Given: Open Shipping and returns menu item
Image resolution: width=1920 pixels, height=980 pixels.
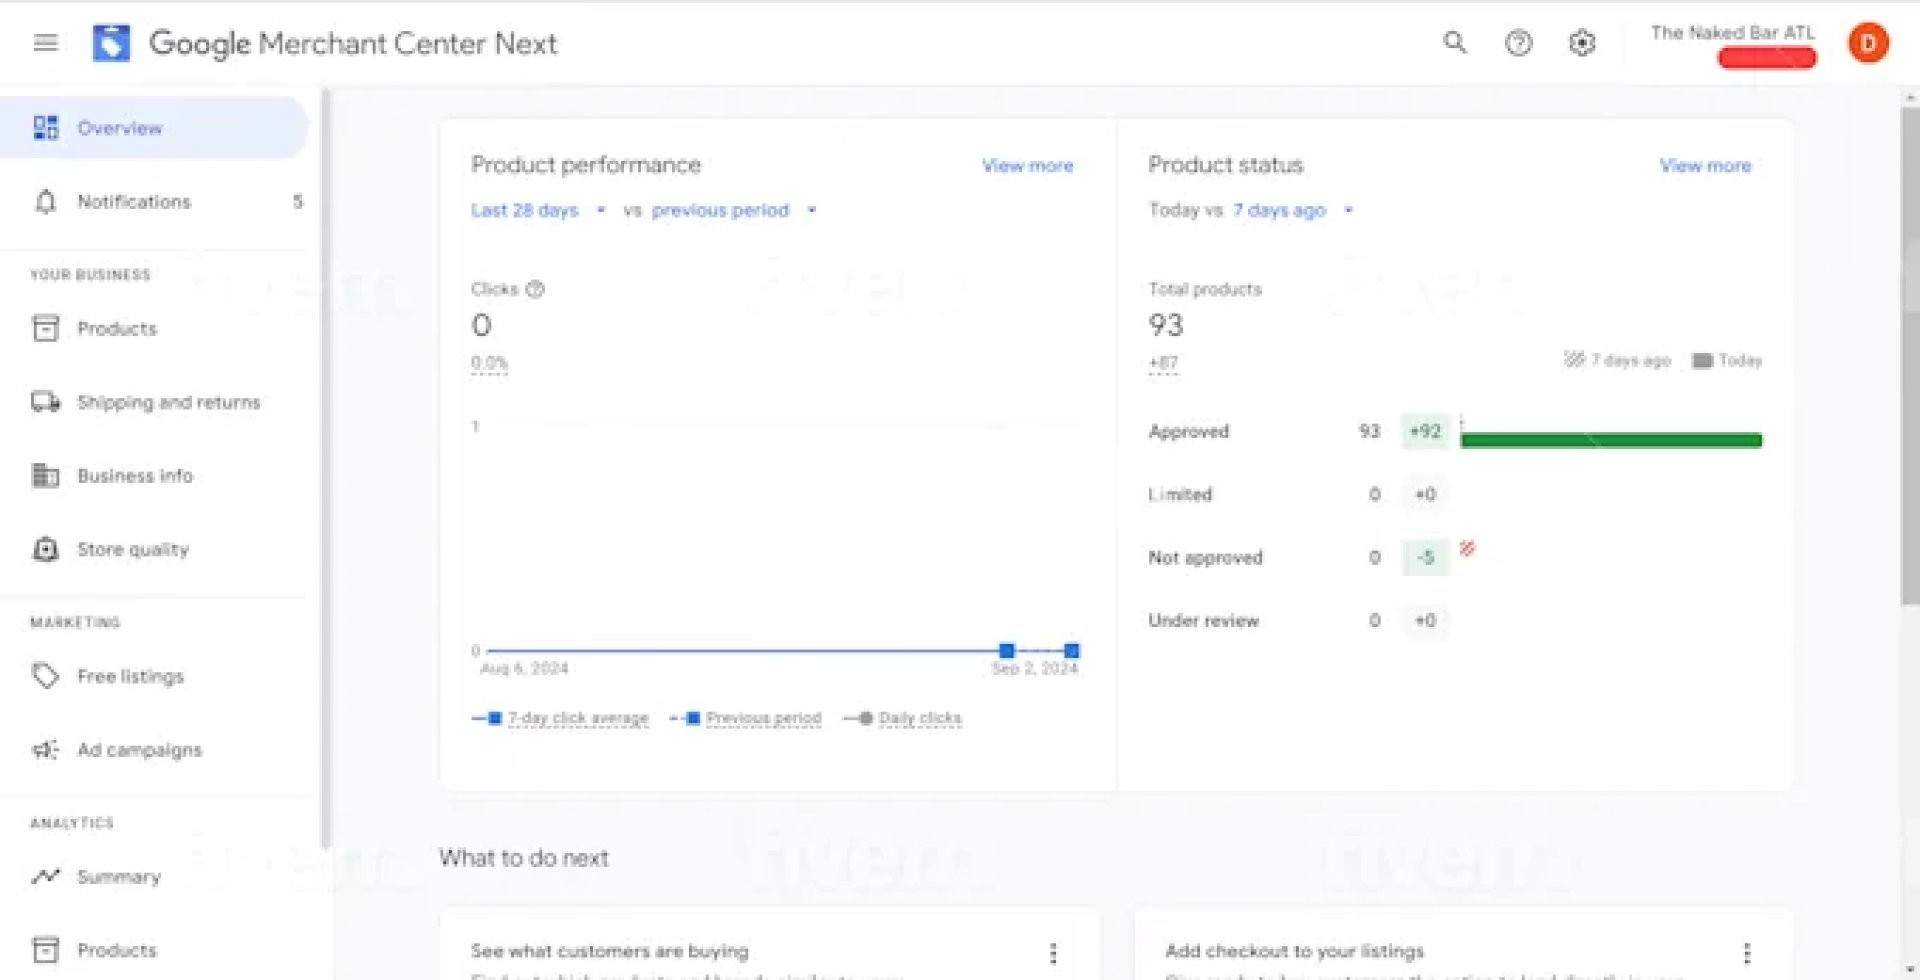Looking at the screenshot, I should [168, 402].
